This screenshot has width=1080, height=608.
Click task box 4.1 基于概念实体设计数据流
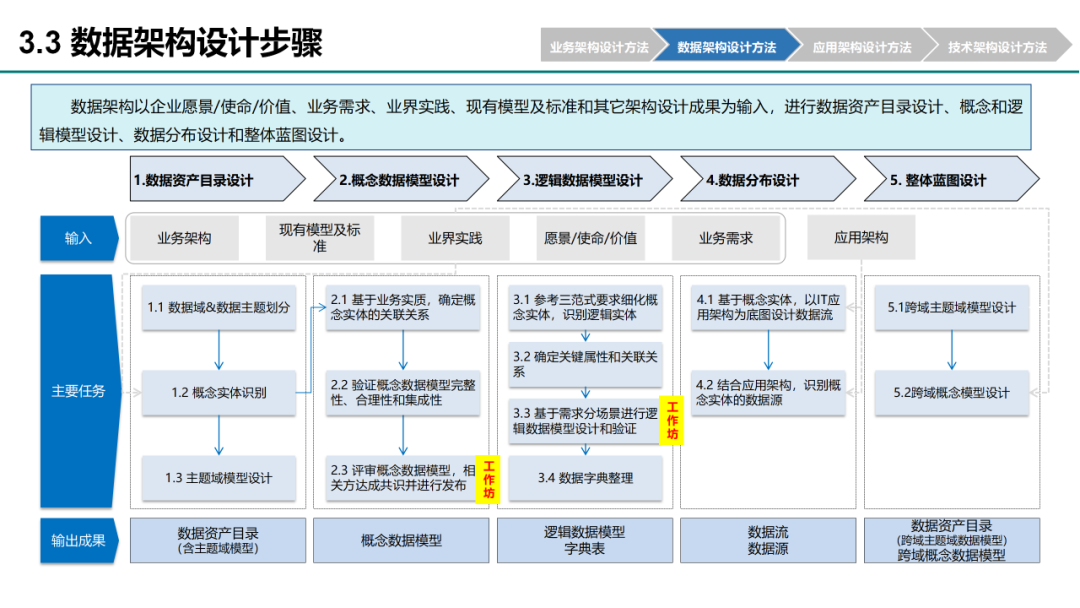768,307
